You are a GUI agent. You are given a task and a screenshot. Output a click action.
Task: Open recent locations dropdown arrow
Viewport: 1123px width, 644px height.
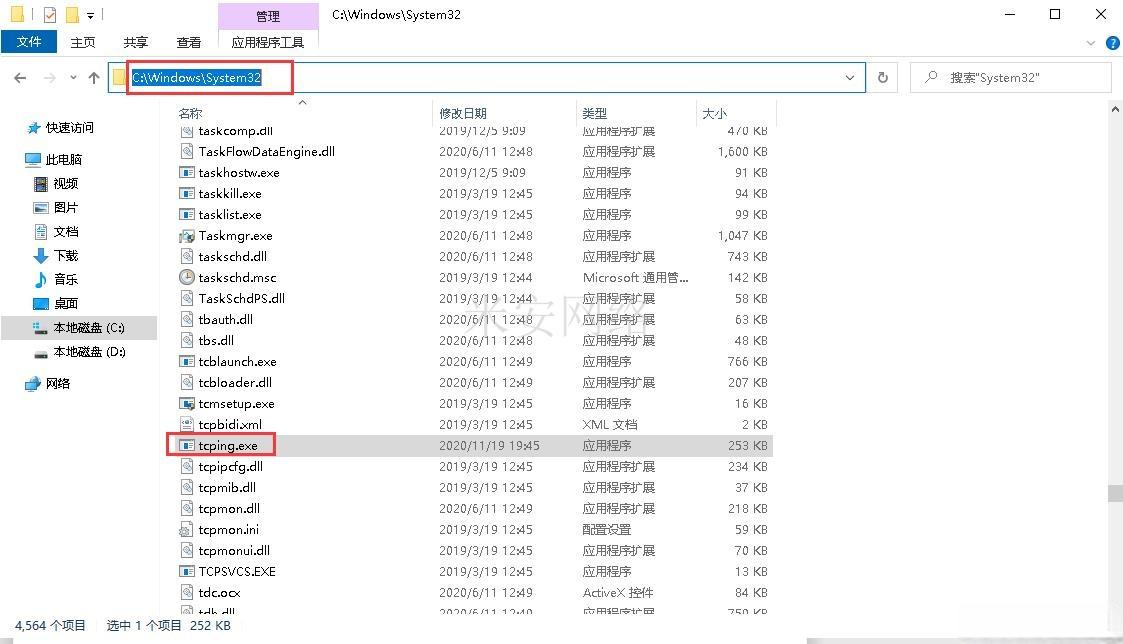point(73,77)
